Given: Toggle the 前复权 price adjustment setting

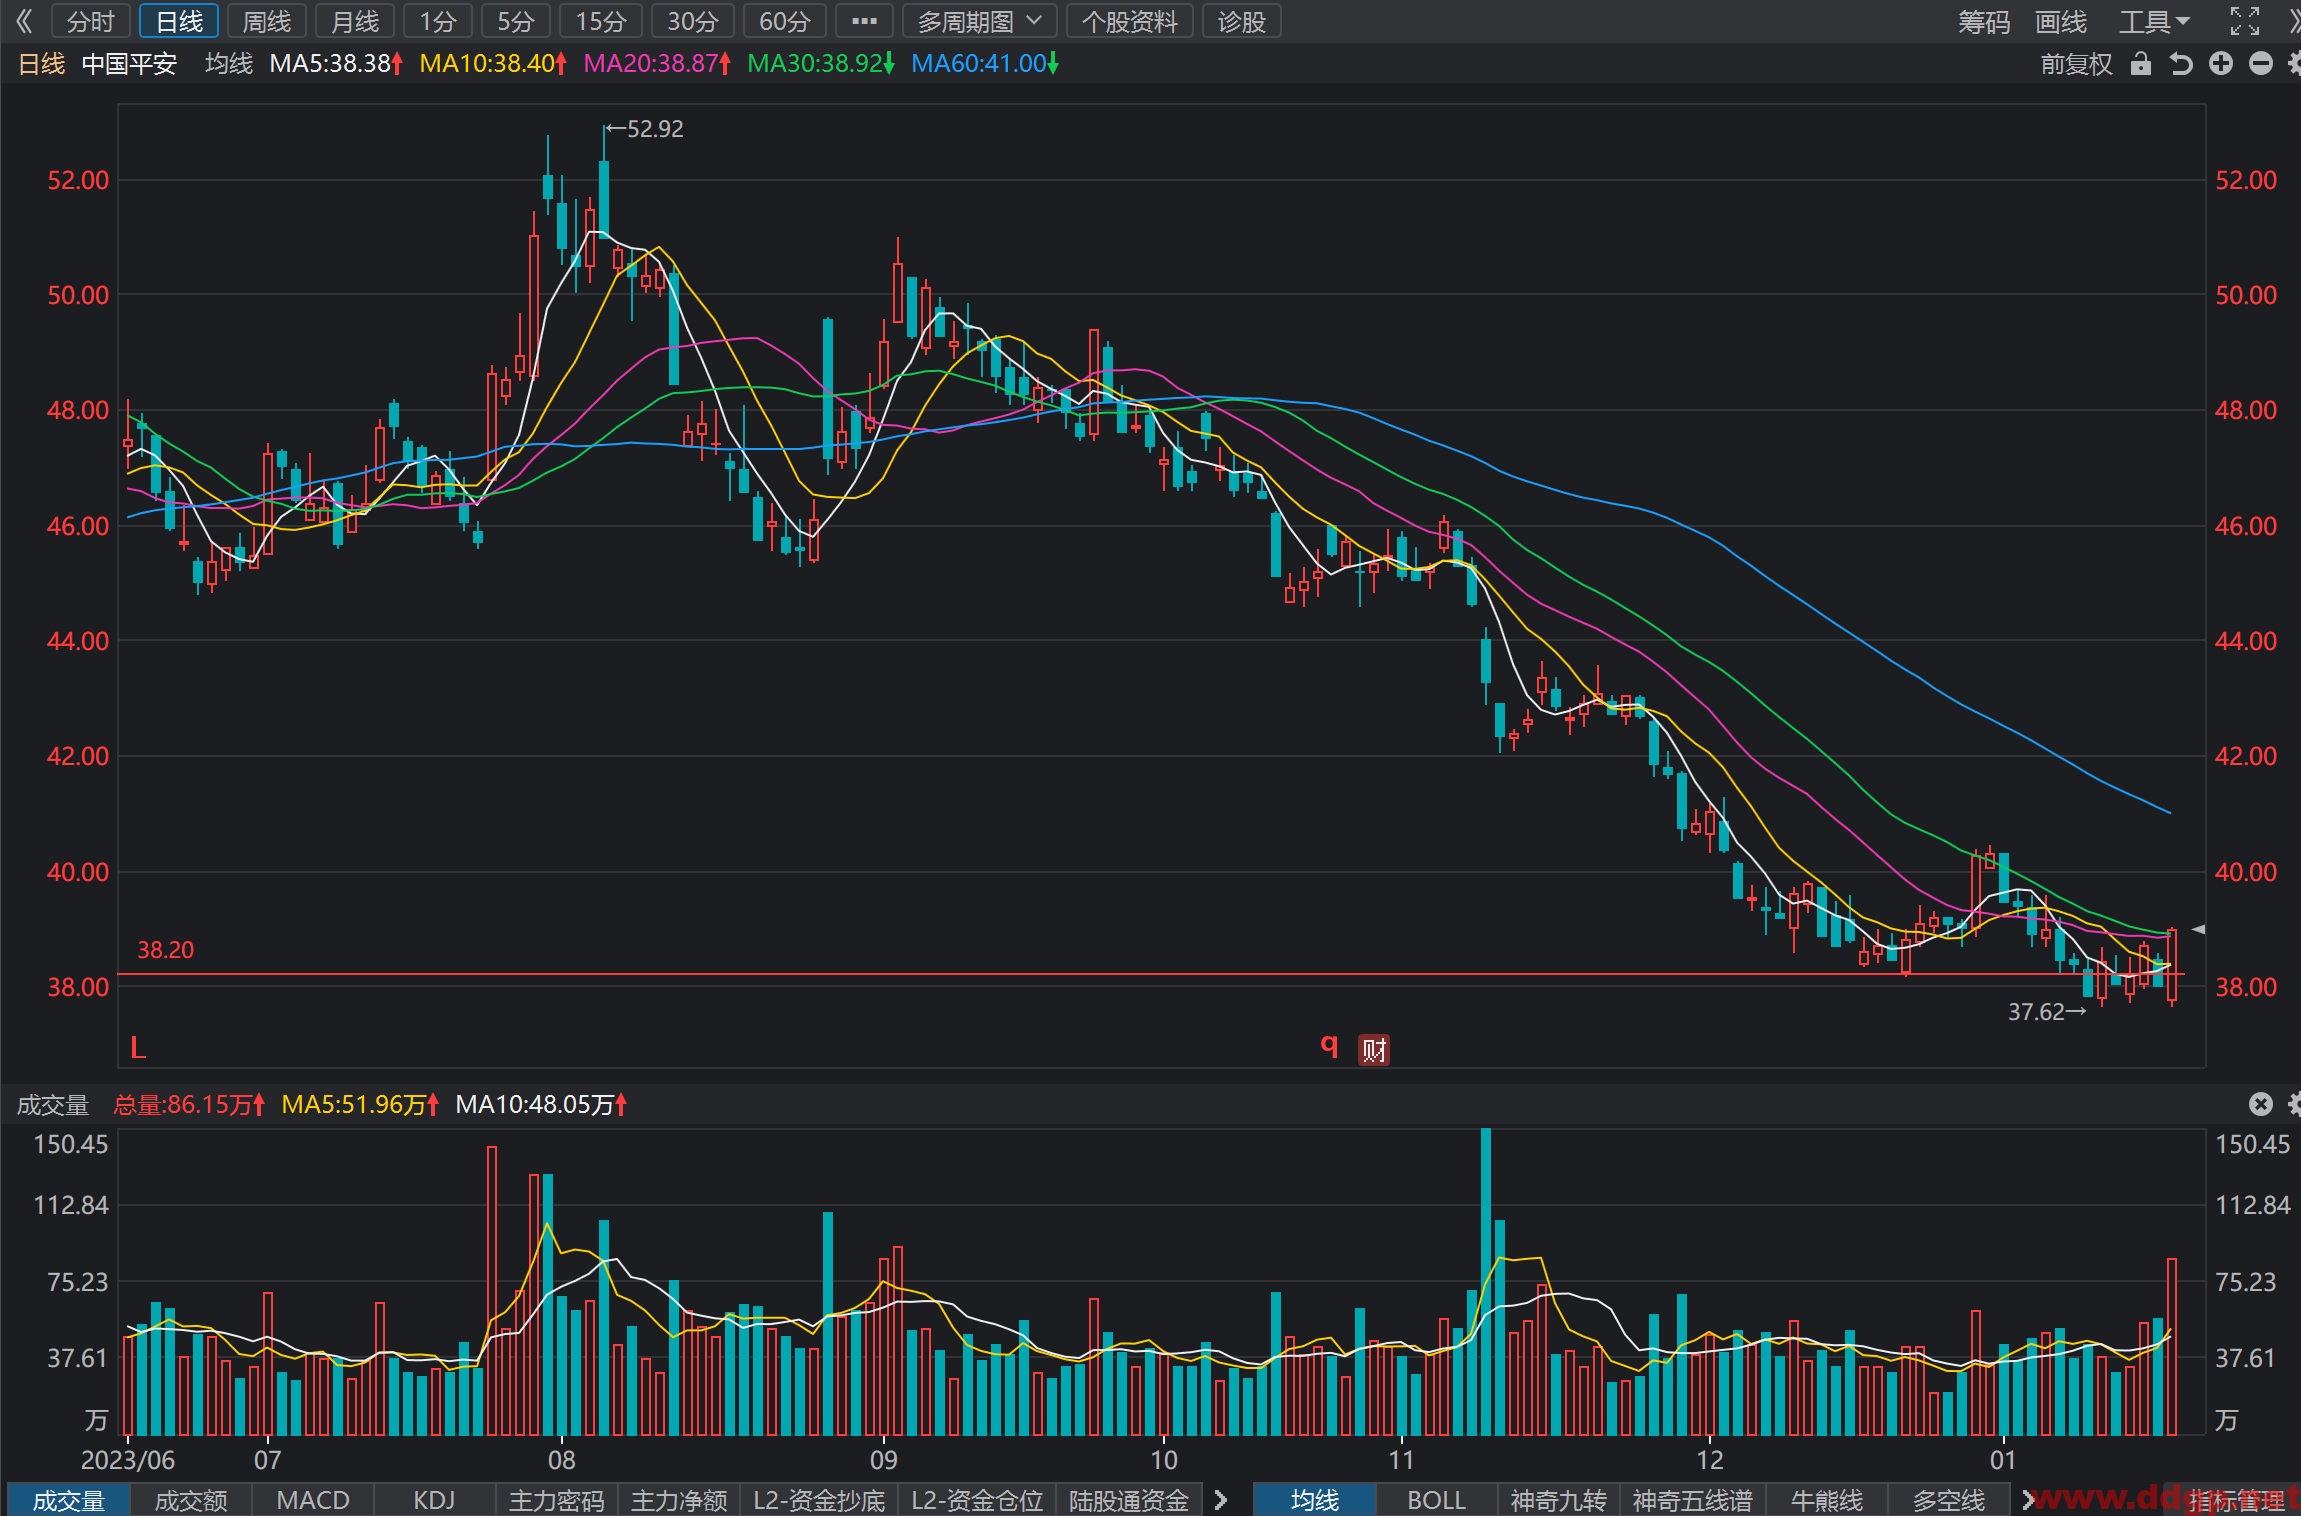Looking at the screenshot, I should (x=2077, y=64).
